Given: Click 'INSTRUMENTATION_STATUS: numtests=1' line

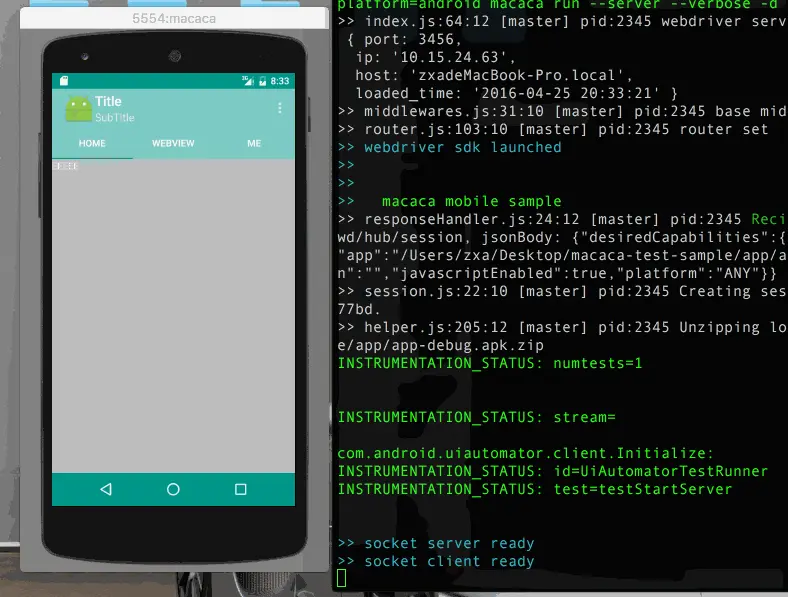Looking at the screenshot, I should [x=490, y=363].
